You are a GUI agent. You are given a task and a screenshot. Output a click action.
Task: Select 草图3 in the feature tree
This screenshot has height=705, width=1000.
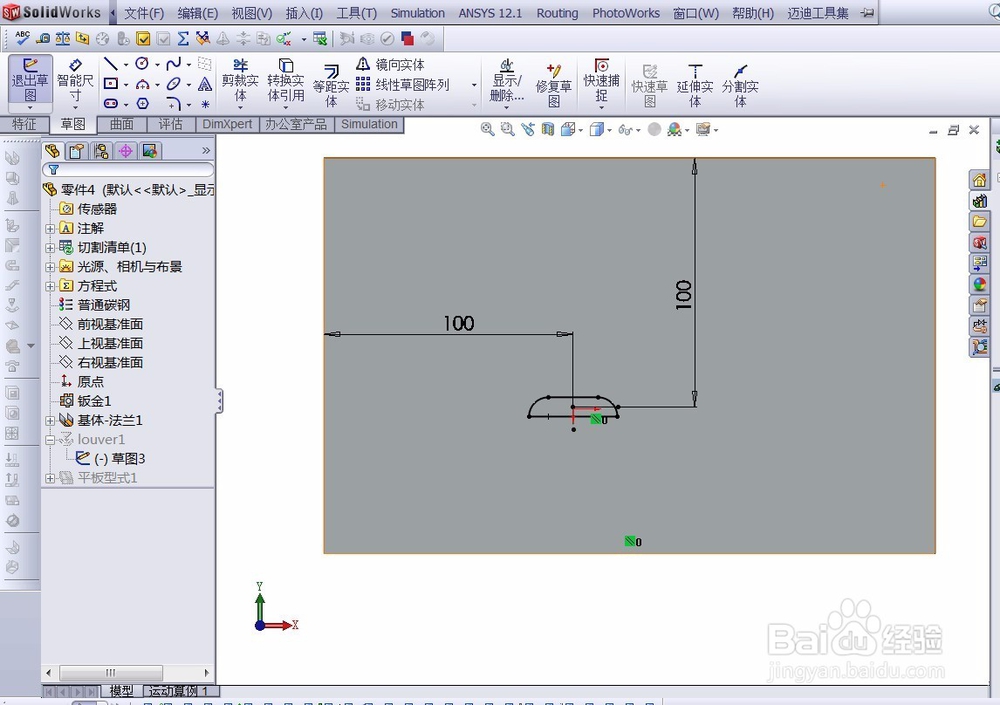point(119,459)
